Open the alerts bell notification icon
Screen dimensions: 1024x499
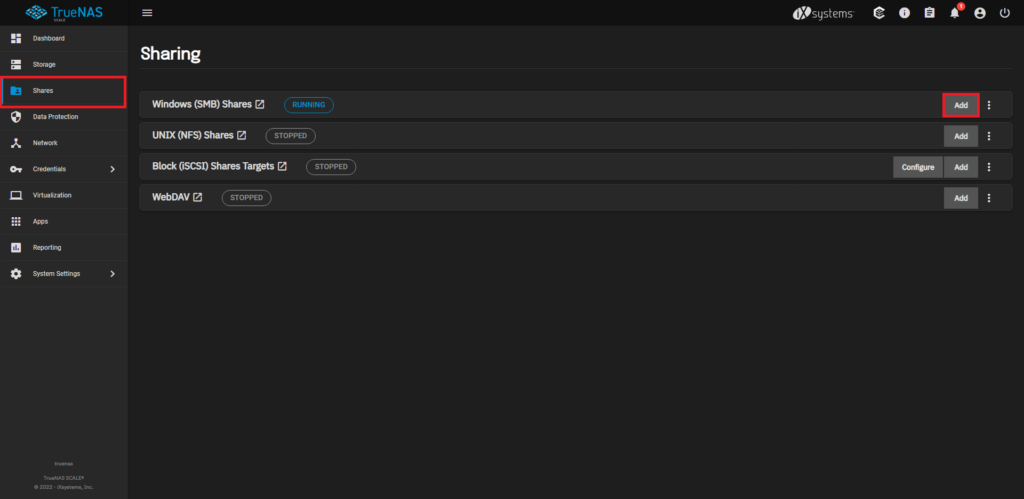[955, 13]
